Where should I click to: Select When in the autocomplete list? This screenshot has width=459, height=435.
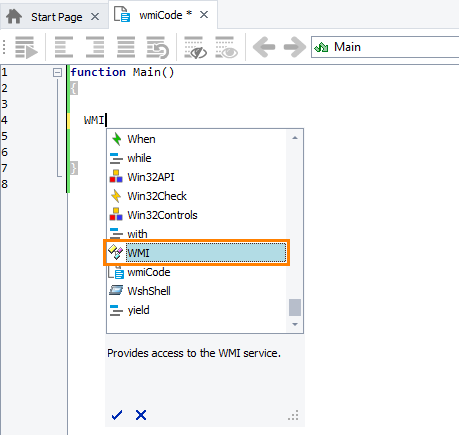[x=197, y=139]
